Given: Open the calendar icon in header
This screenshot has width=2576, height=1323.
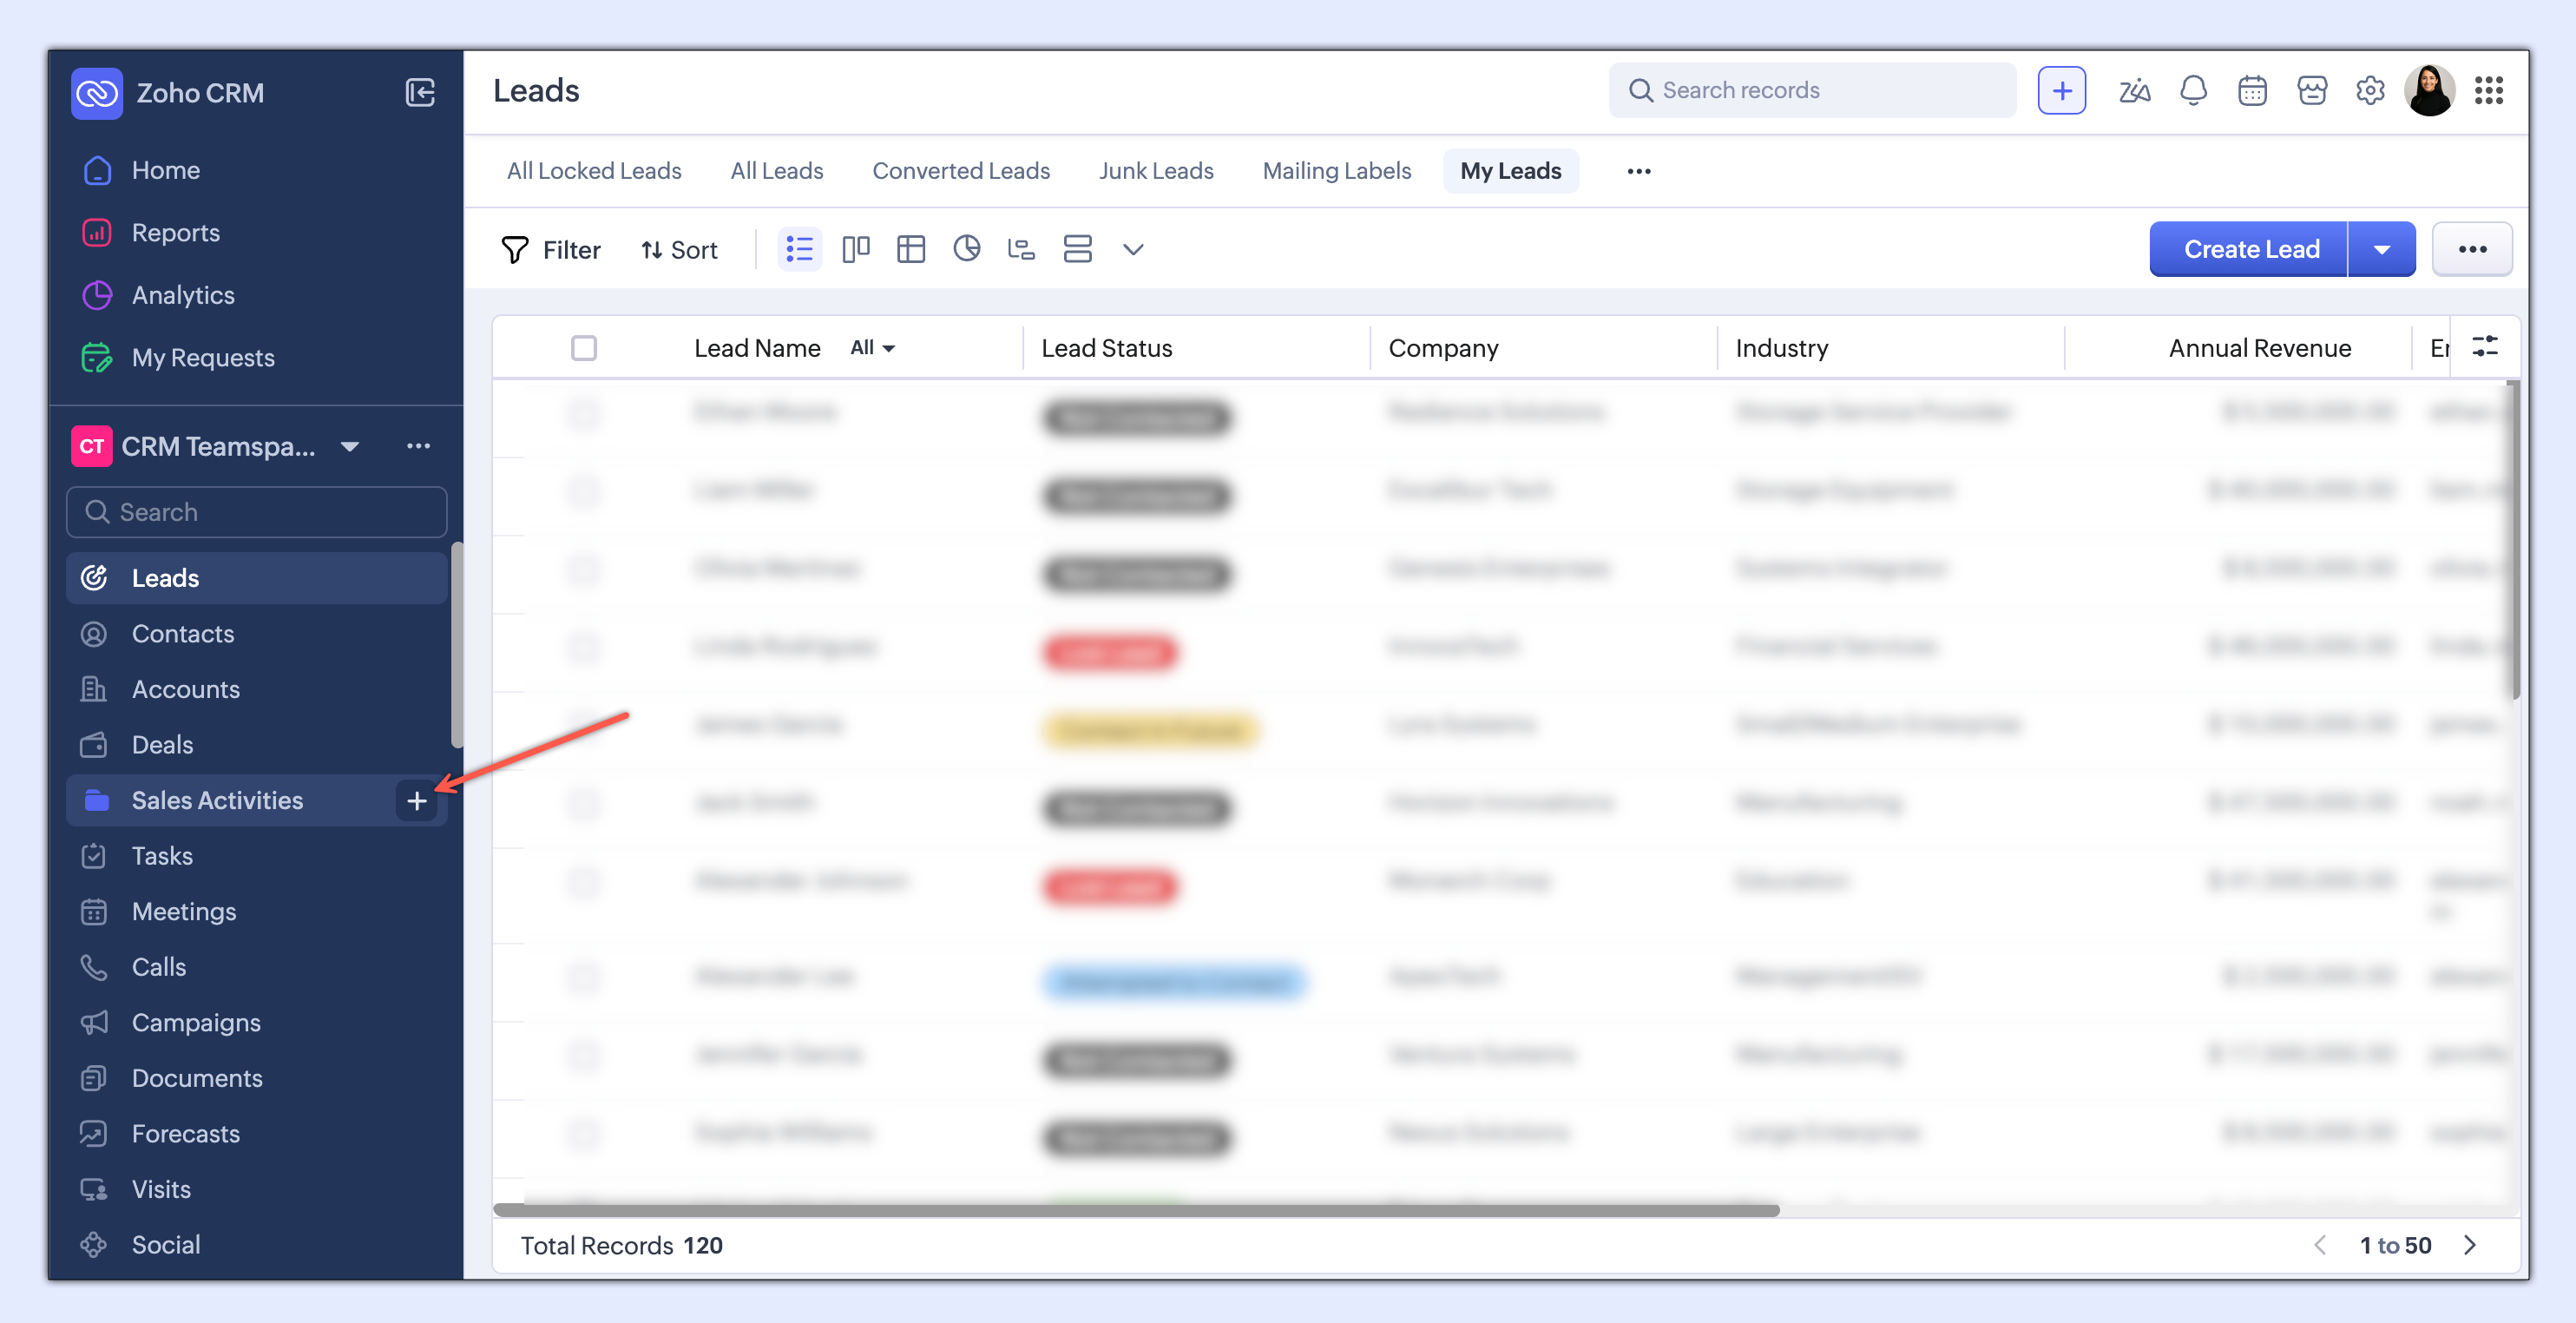Looking at the screenshot, I should pyautogui.click(x=2252, y=91).
